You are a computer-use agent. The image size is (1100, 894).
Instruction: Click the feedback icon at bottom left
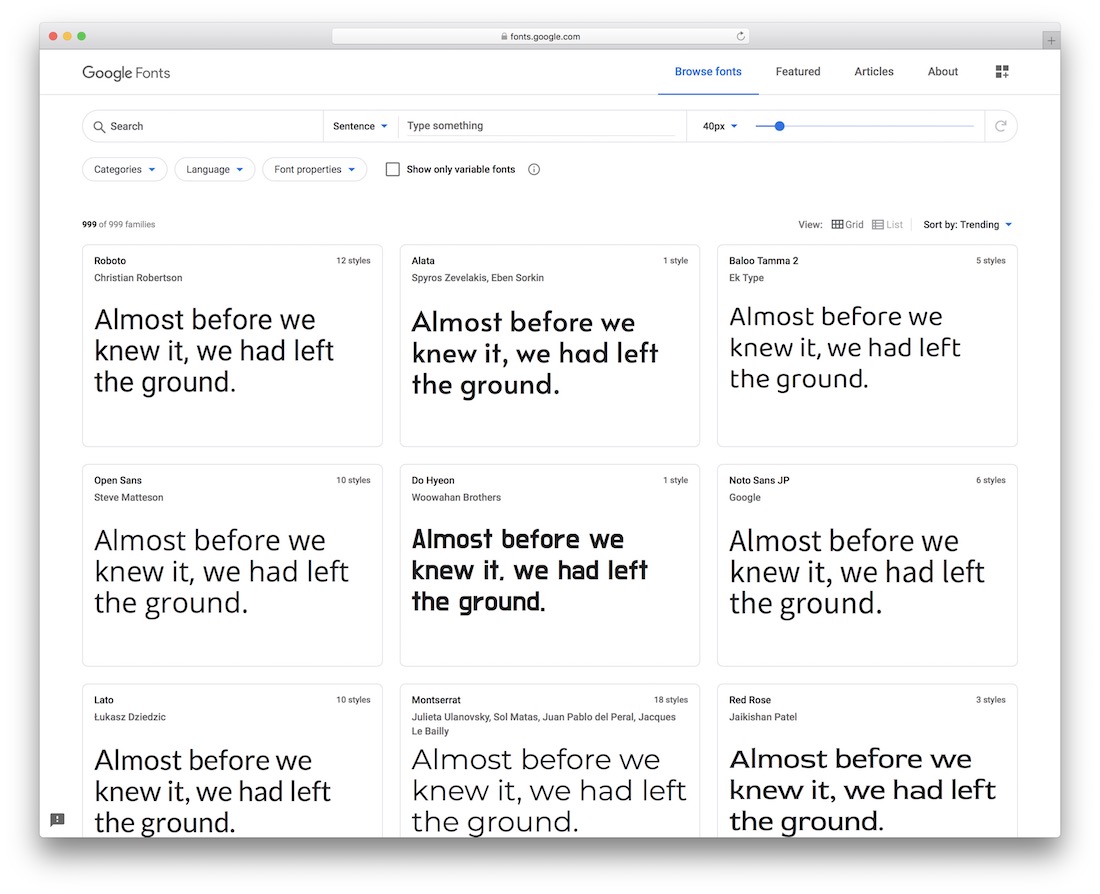58,819
